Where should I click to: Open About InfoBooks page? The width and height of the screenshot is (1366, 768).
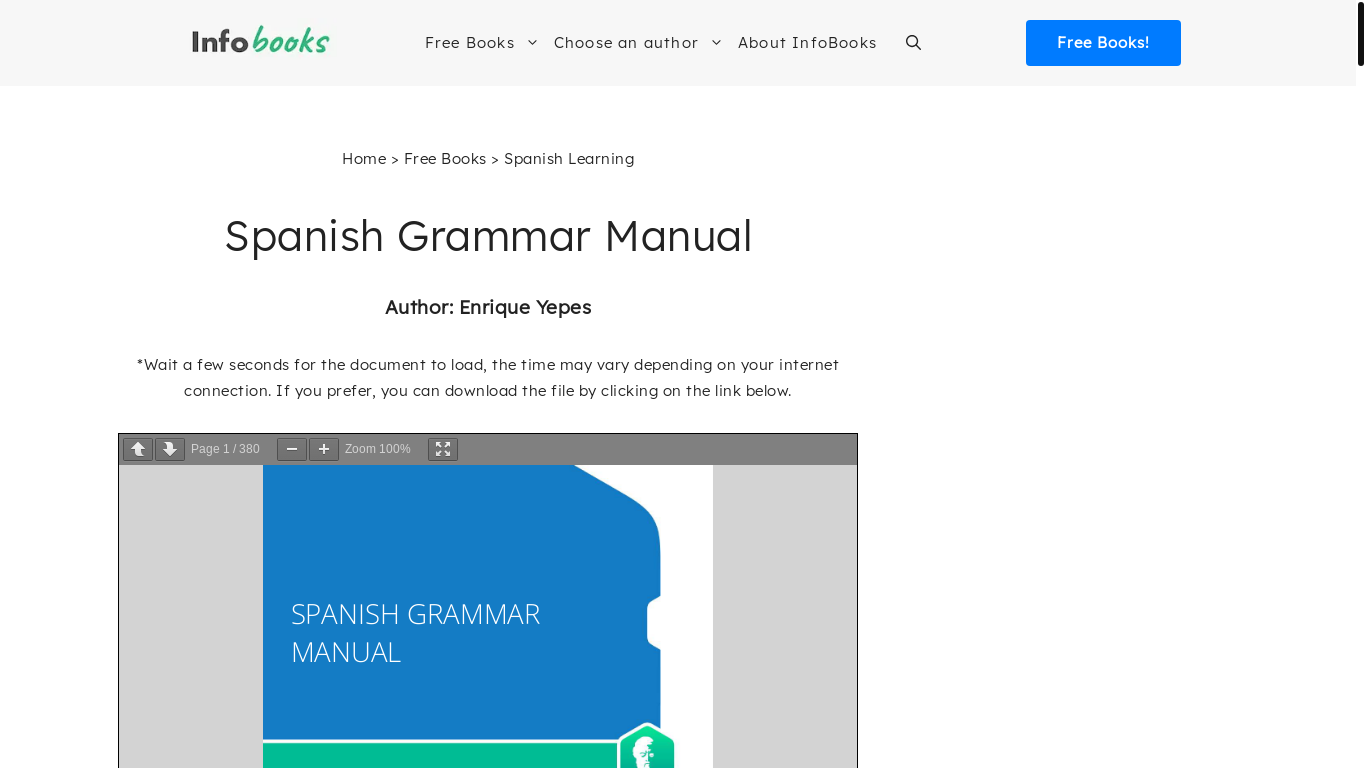click(x=807, y=42)
